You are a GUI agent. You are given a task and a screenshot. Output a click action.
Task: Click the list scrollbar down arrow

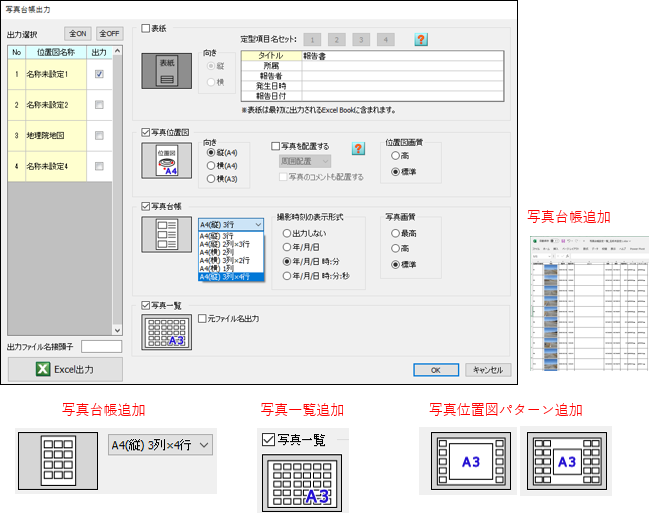click(x=117, y=330)
